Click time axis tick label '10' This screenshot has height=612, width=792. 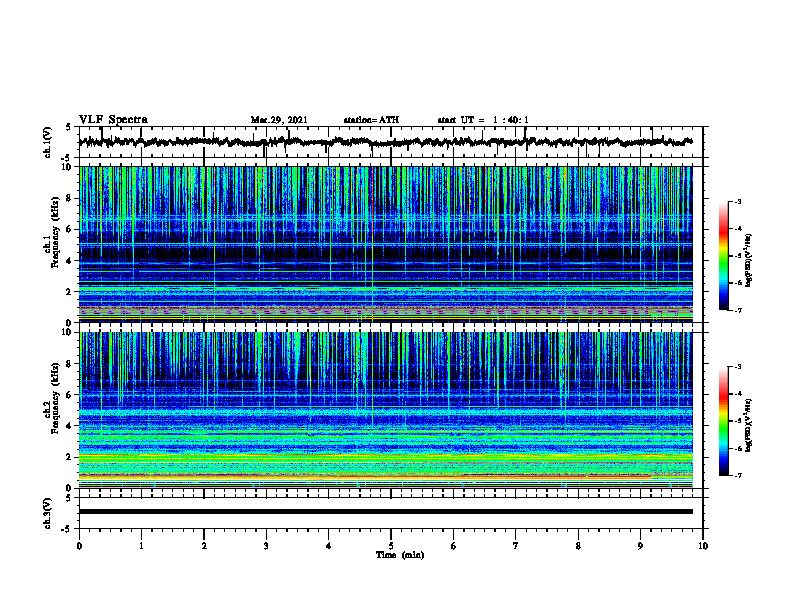pos(703,546)
